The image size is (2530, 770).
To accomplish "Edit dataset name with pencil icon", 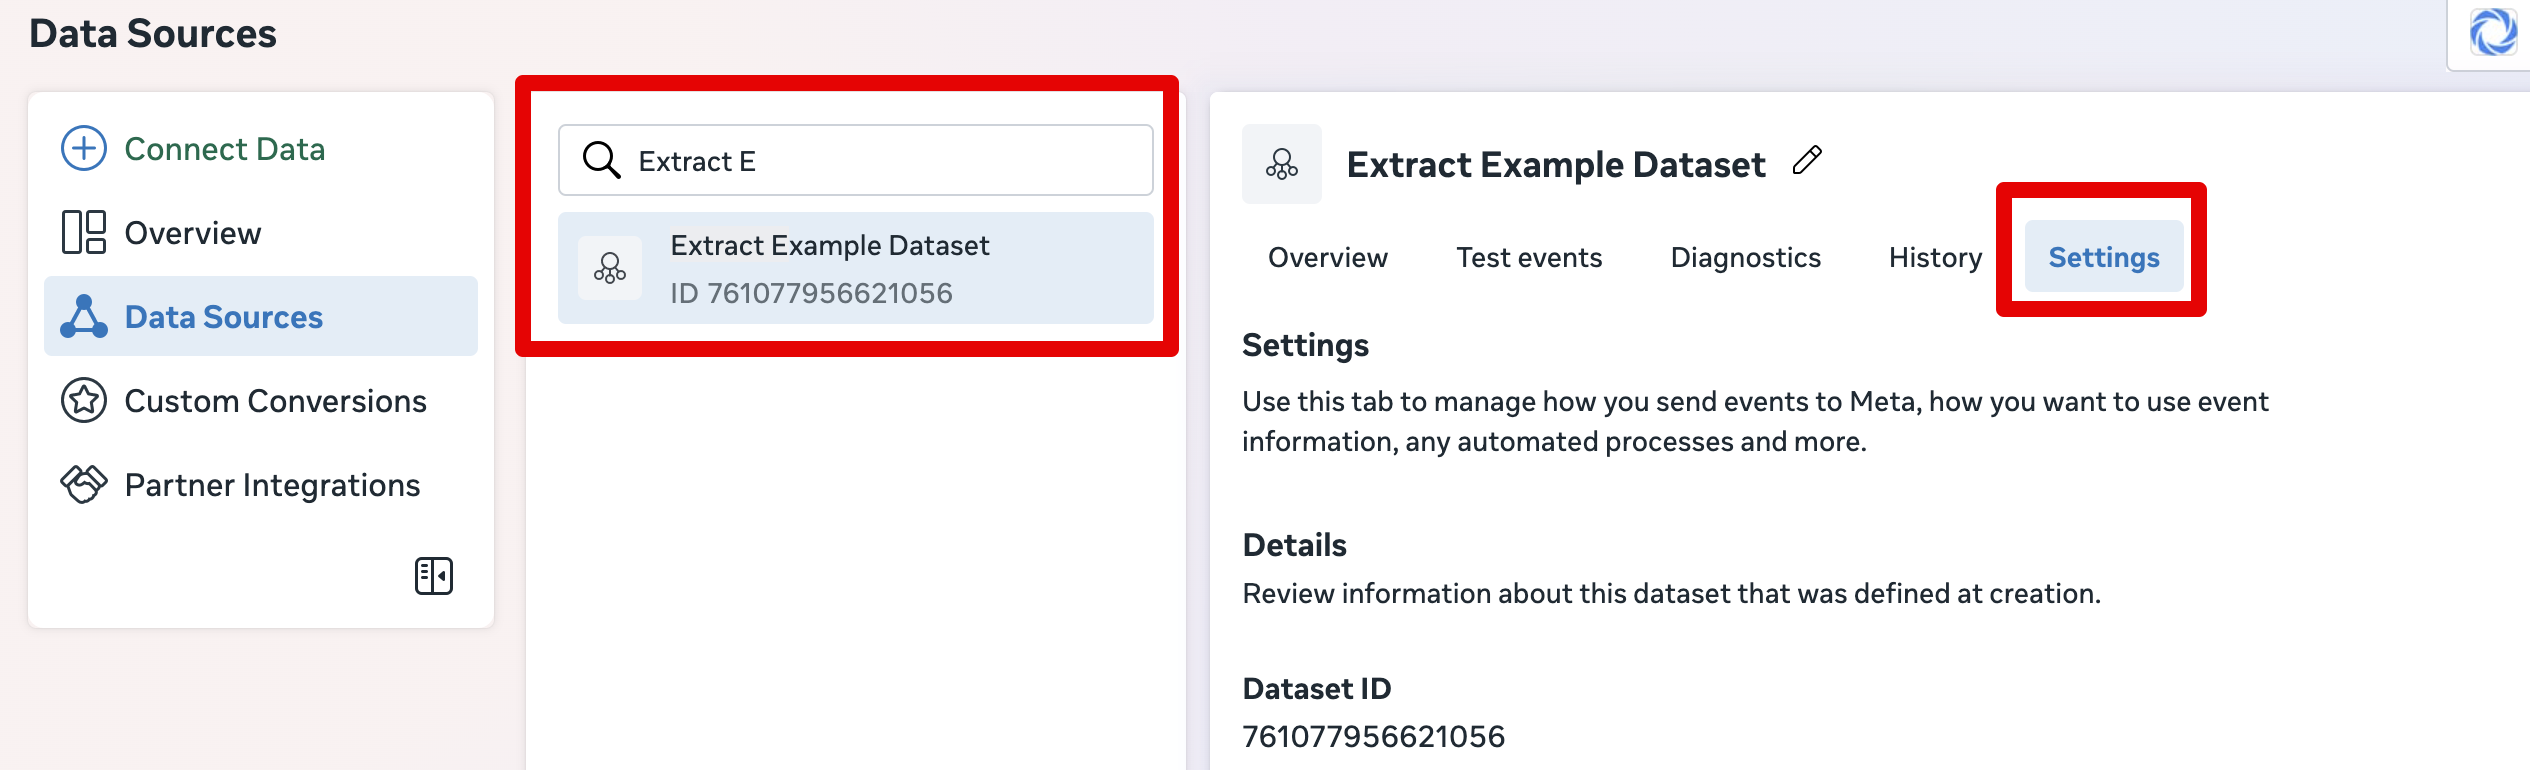I will pyautogui.click(x=1807, y=161).
